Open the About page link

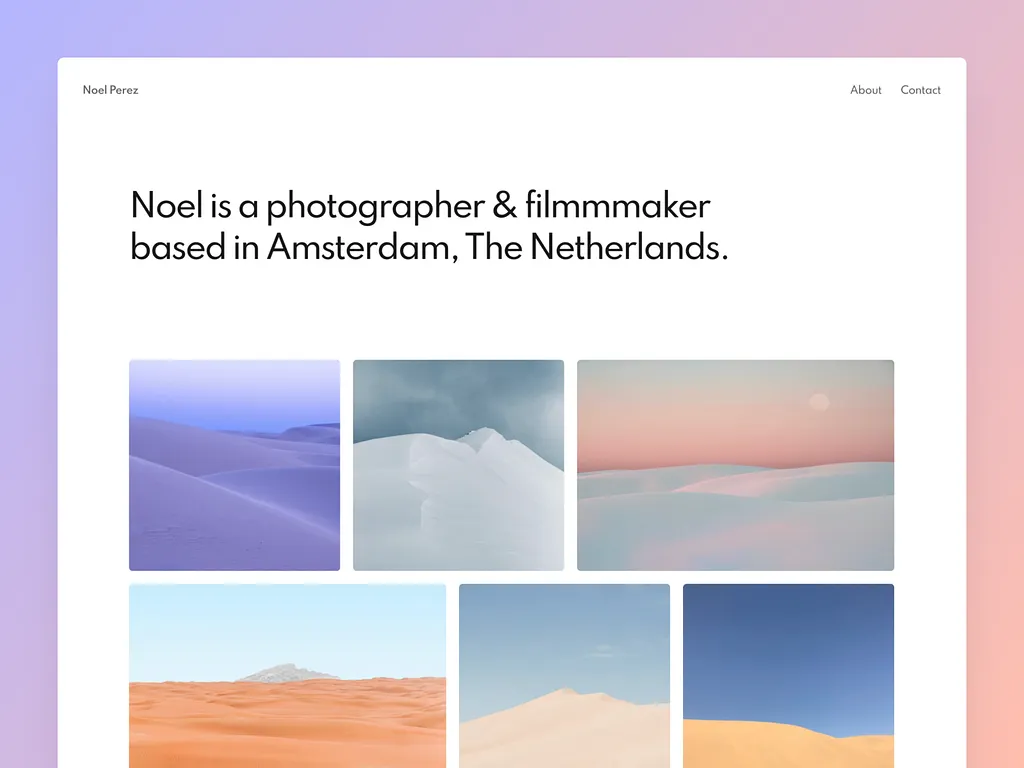click(x=865, y=90)
